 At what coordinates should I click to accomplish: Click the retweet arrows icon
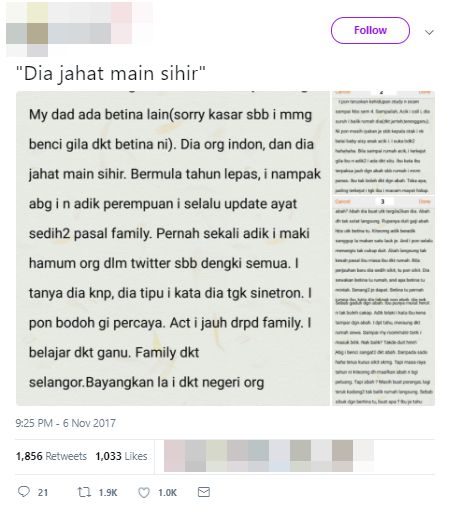84,492
